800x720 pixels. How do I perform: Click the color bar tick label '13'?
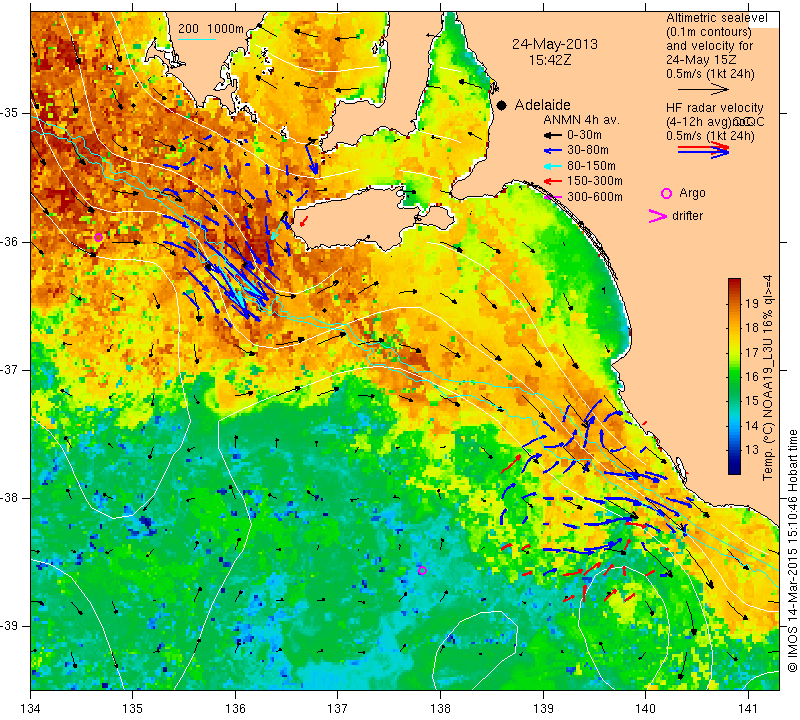[752, 450]
